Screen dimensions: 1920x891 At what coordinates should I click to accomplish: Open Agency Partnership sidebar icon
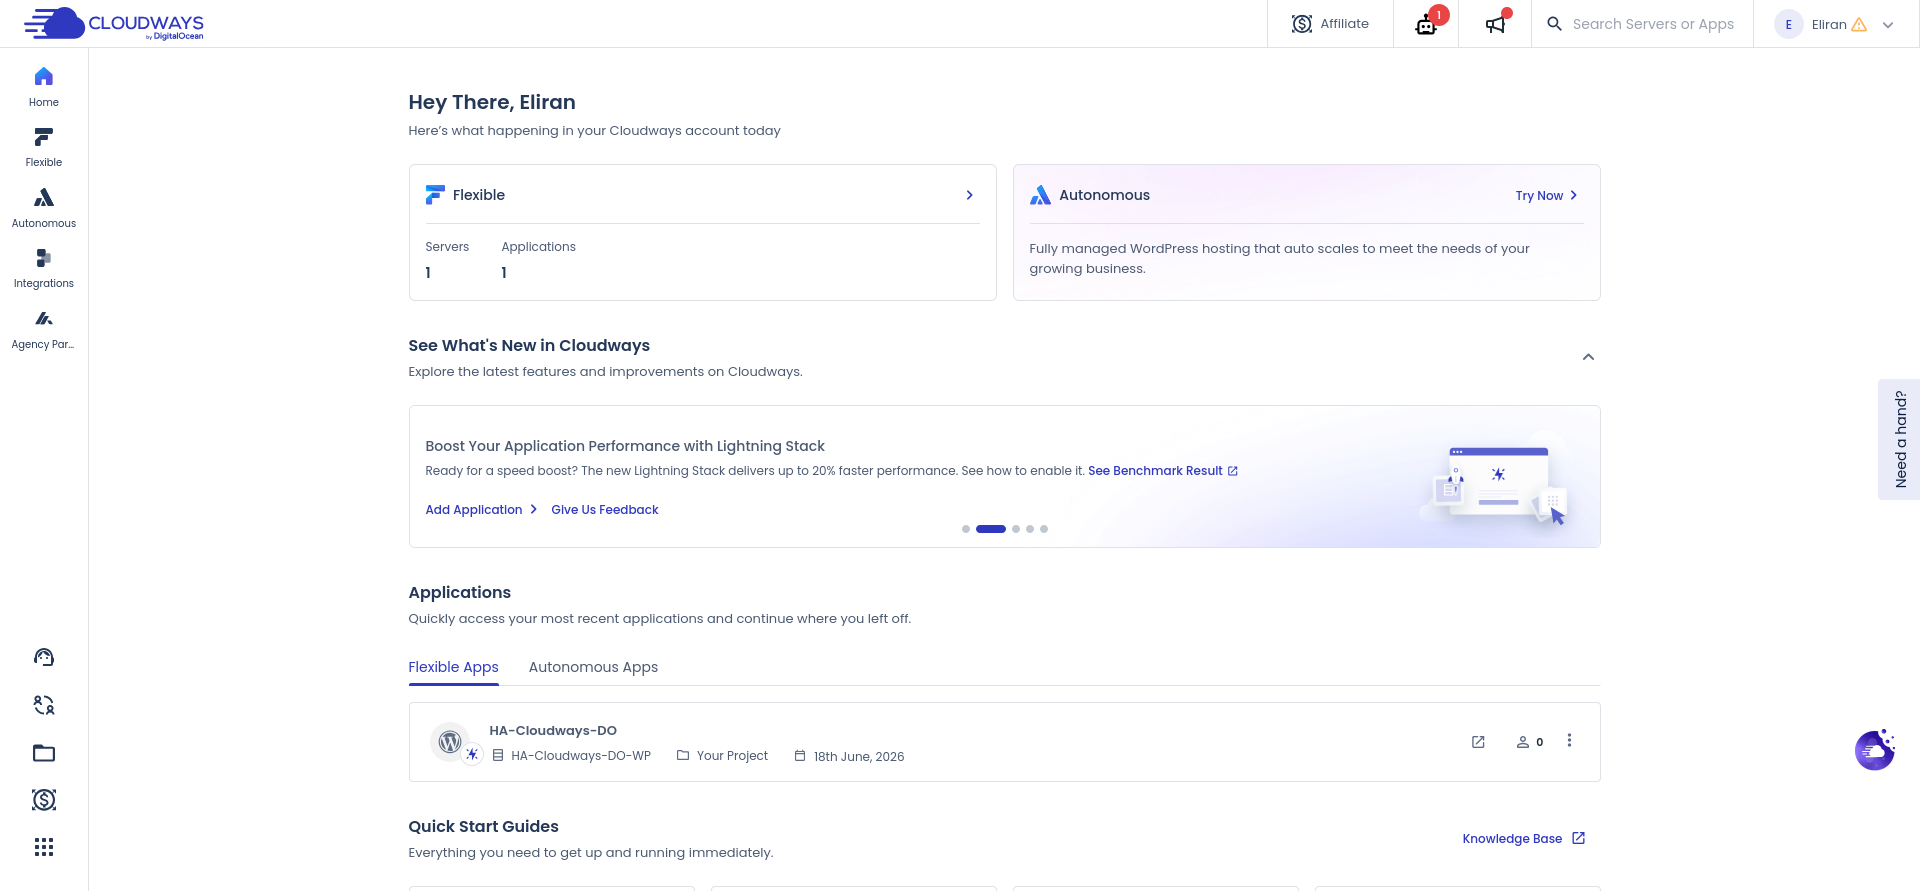point(44,329)
